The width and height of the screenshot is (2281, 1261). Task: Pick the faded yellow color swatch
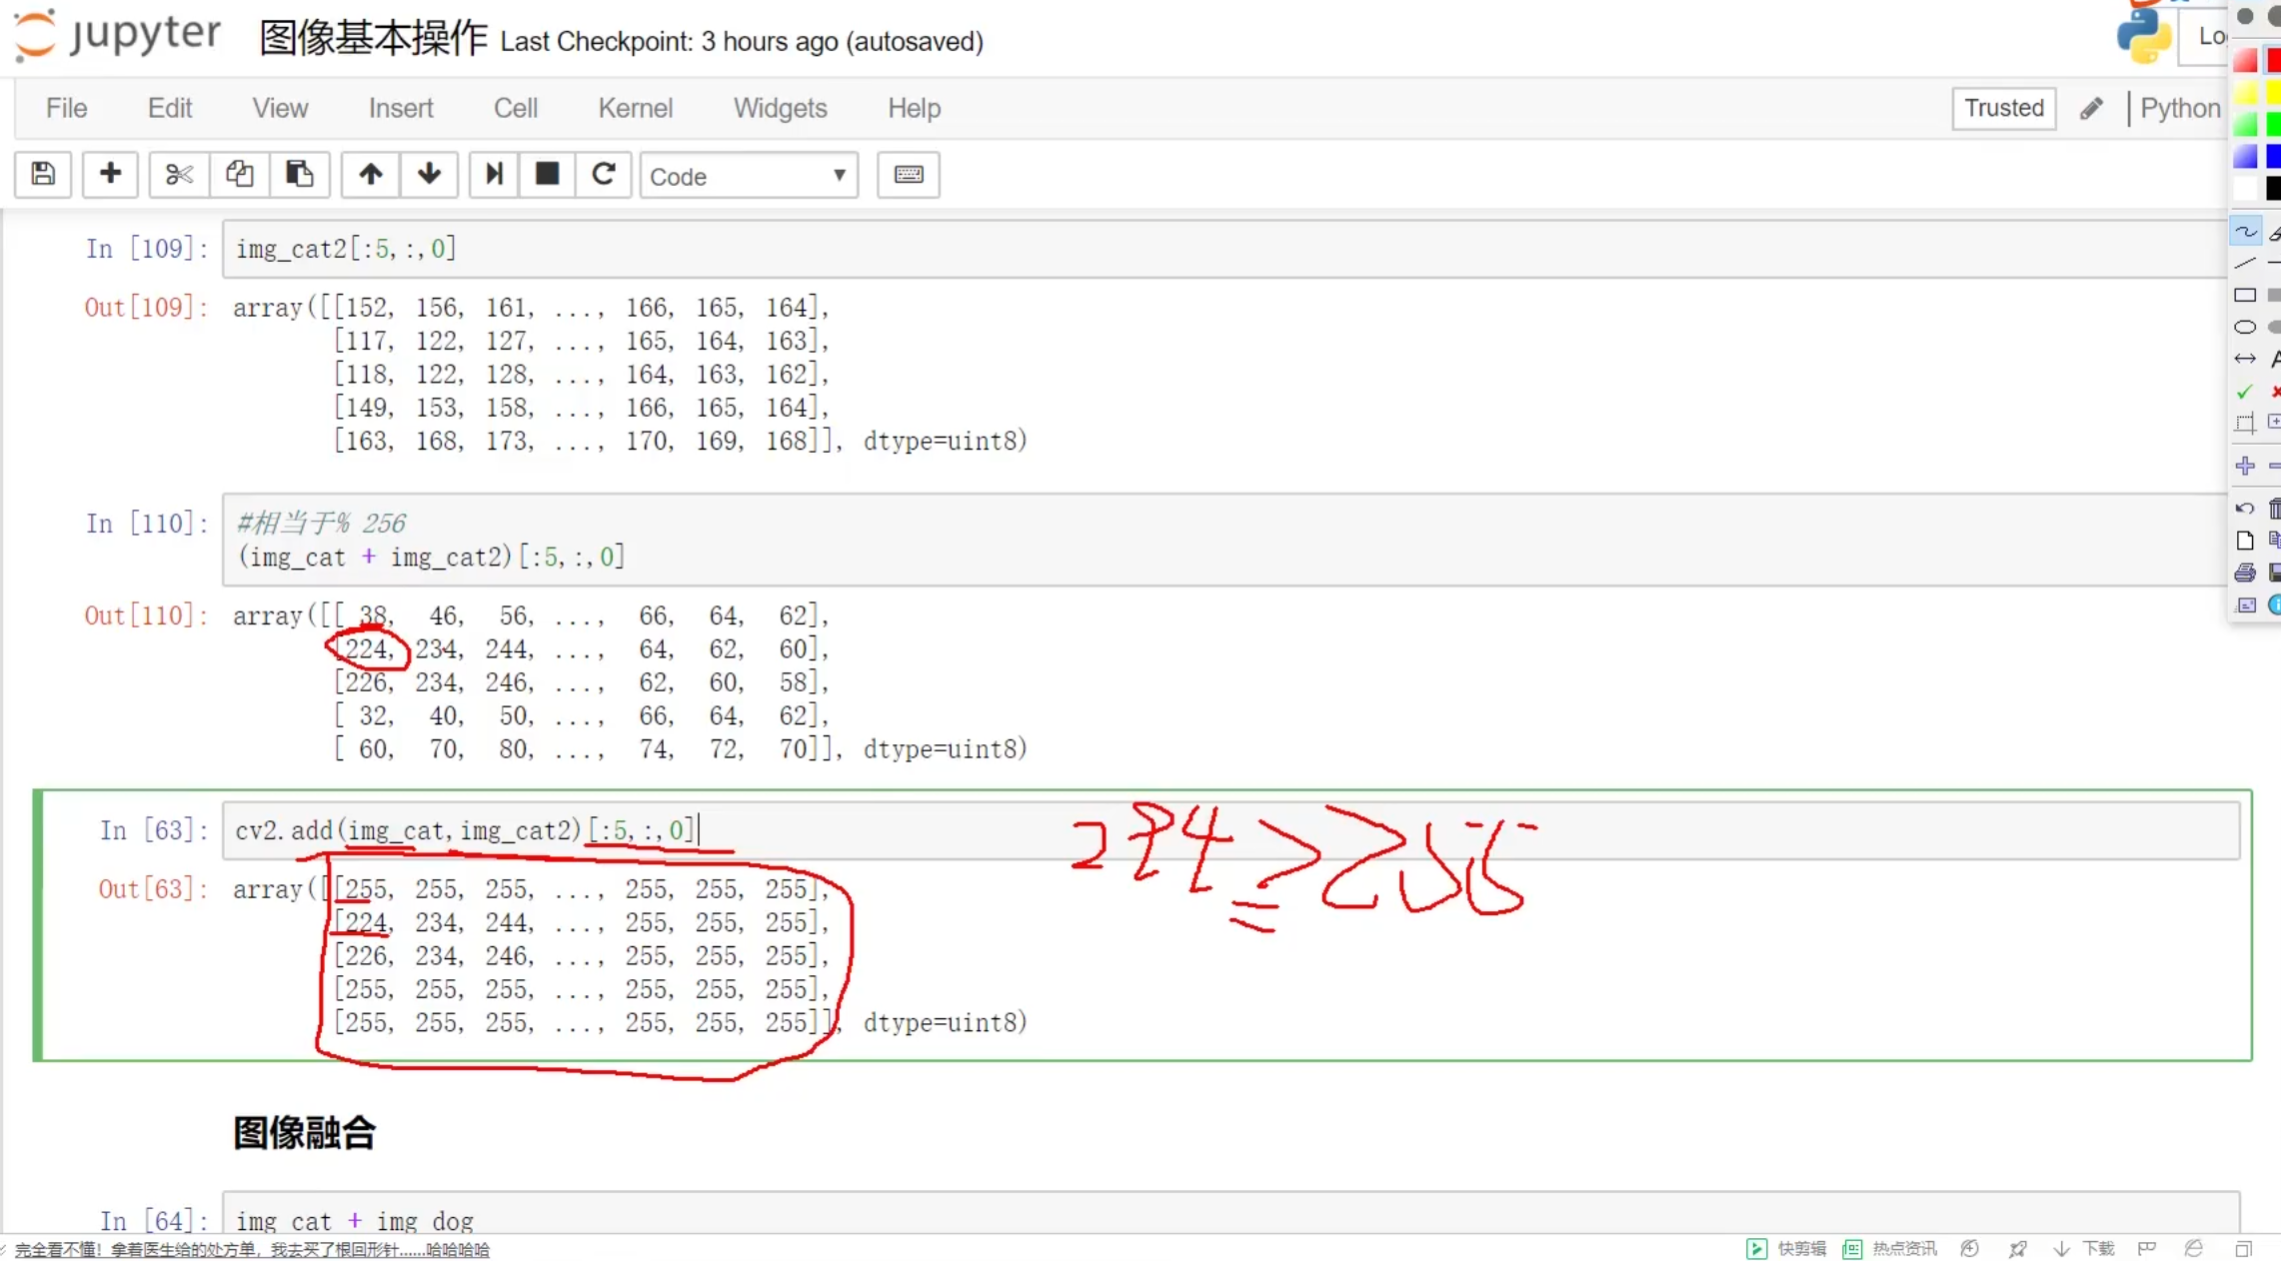2245,94
